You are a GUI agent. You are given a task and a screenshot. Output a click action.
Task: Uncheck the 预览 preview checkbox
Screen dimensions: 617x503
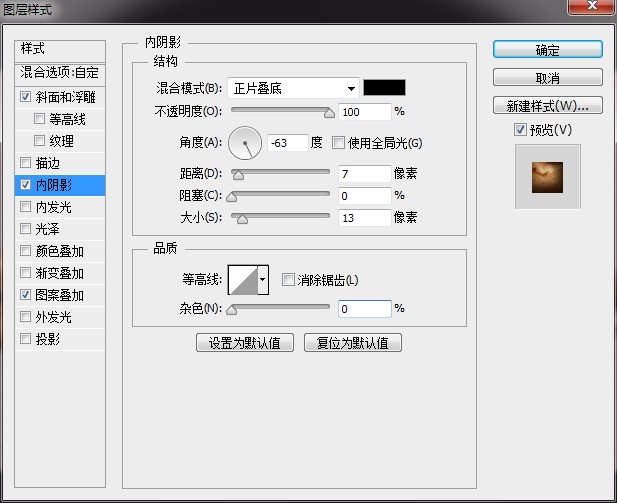520,129
